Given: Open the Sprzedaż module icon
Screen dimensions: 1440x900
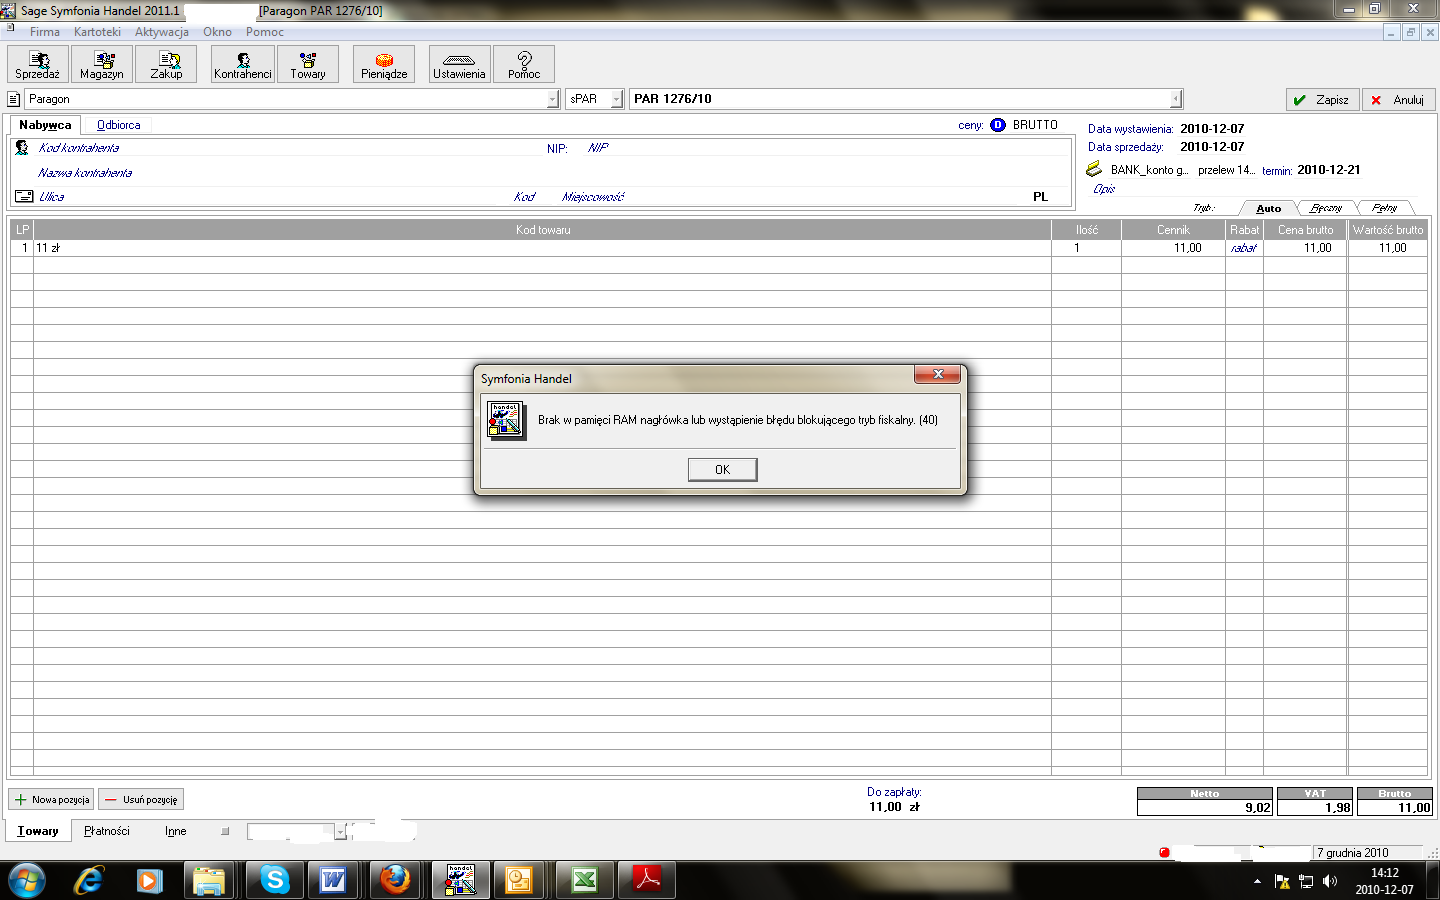Looking at the screenshot, I should click(x=38, y=64).
